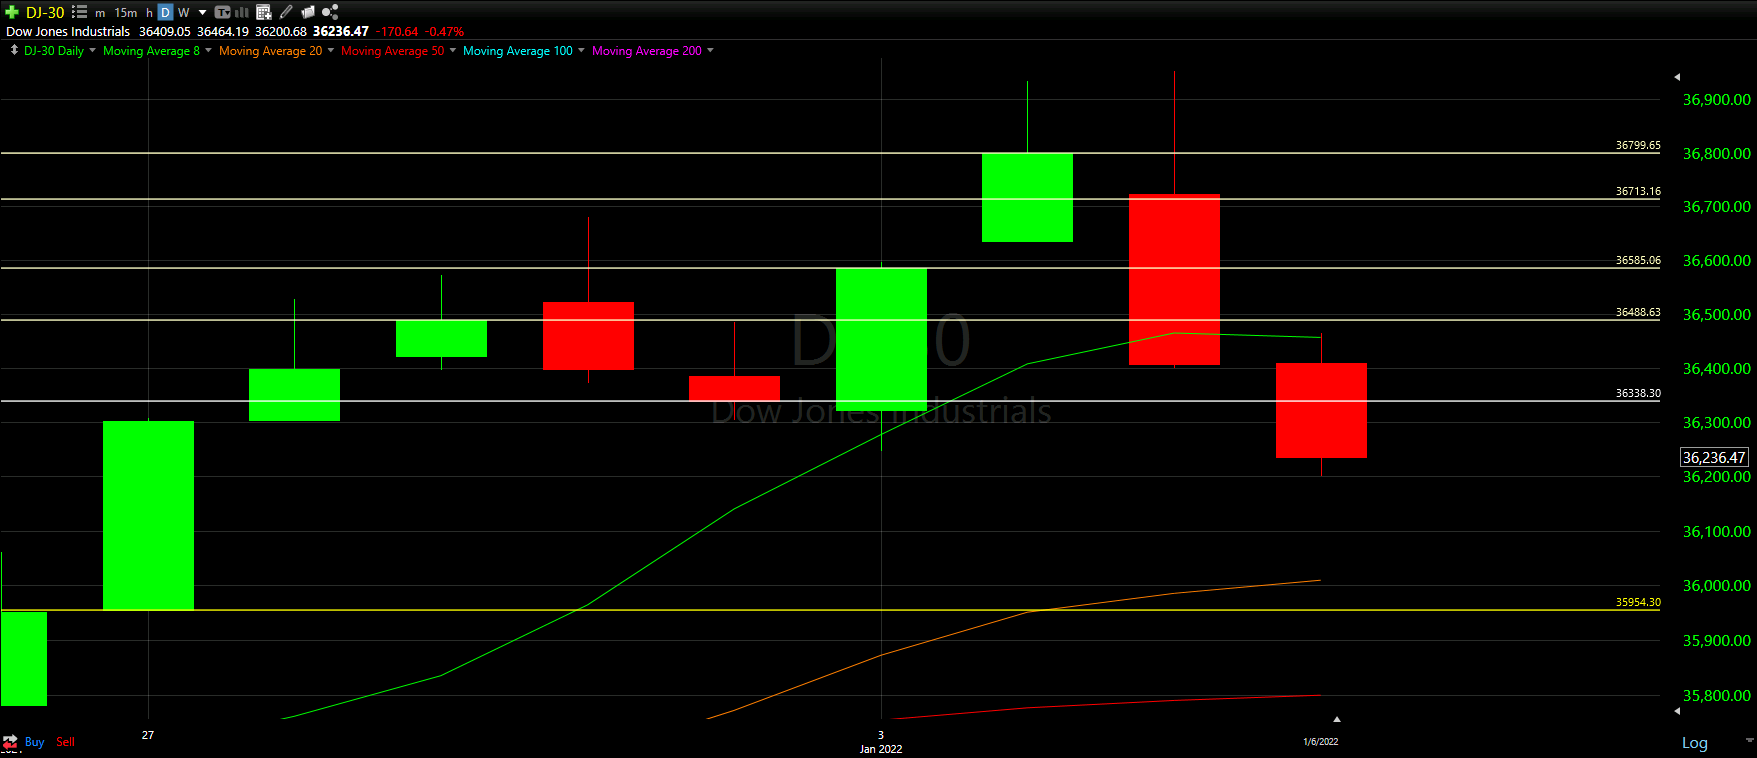This screenshot has height=758, width=1757.
Task: Click the Moving Average 20 label
Action: (x=270, y=51)
